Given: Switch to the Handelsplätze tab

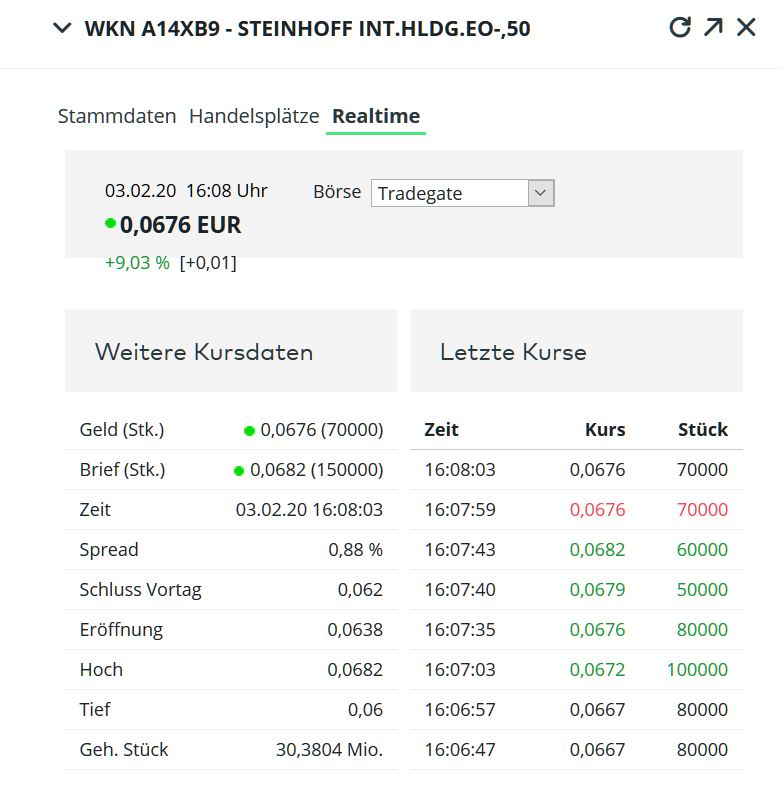Looking at the screenshot, I should (x=254, y=116).
